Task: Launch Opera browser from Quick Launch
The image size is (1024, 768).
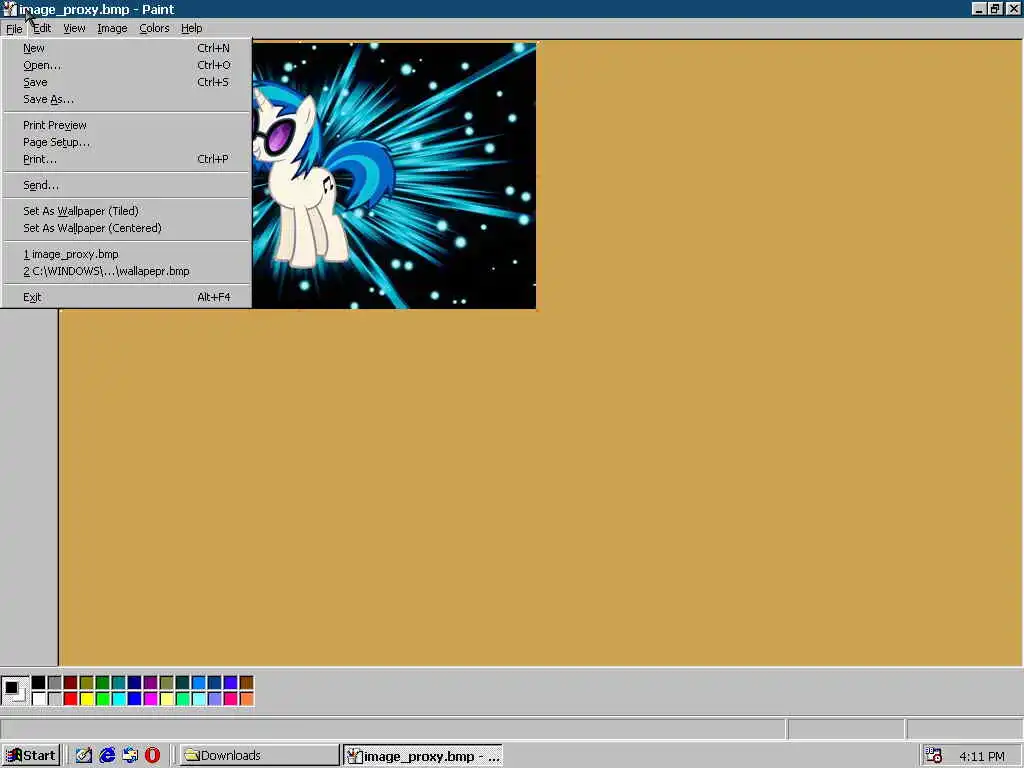Action: click(x=152, y=756)
